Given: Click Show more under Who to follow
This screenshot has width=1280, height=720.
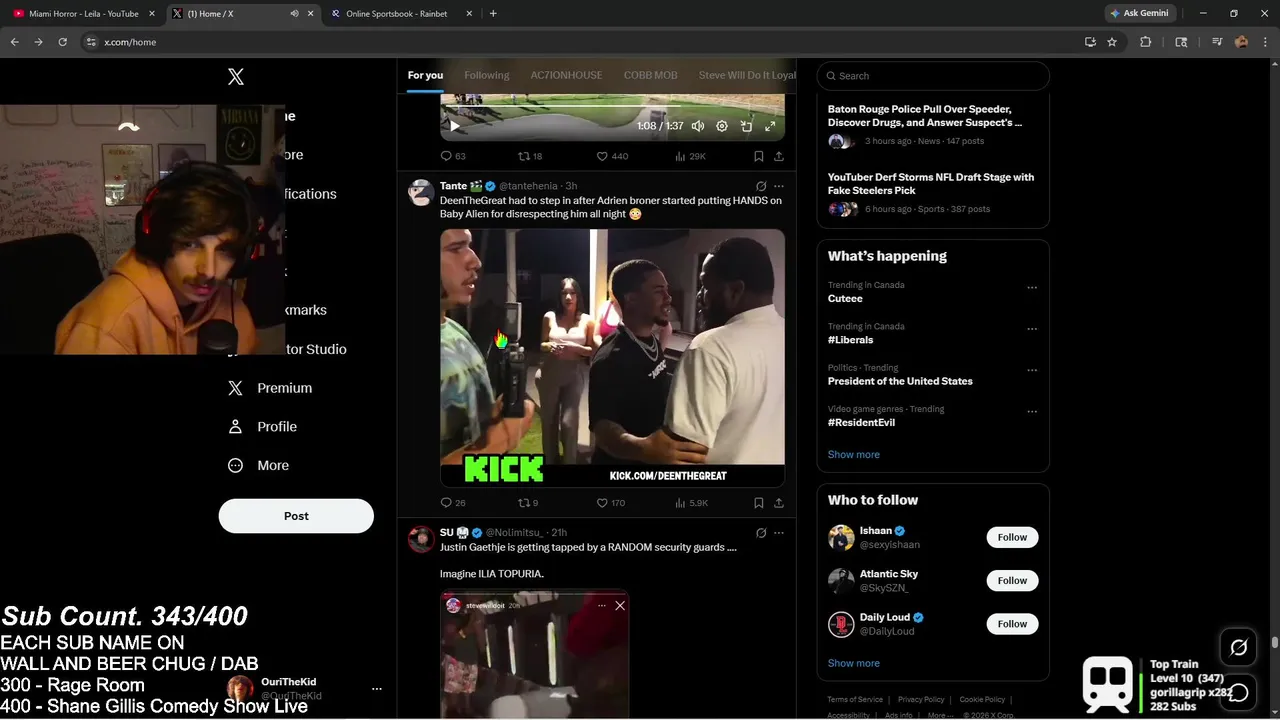Looking at the screenshot, I should click(853, 664).
